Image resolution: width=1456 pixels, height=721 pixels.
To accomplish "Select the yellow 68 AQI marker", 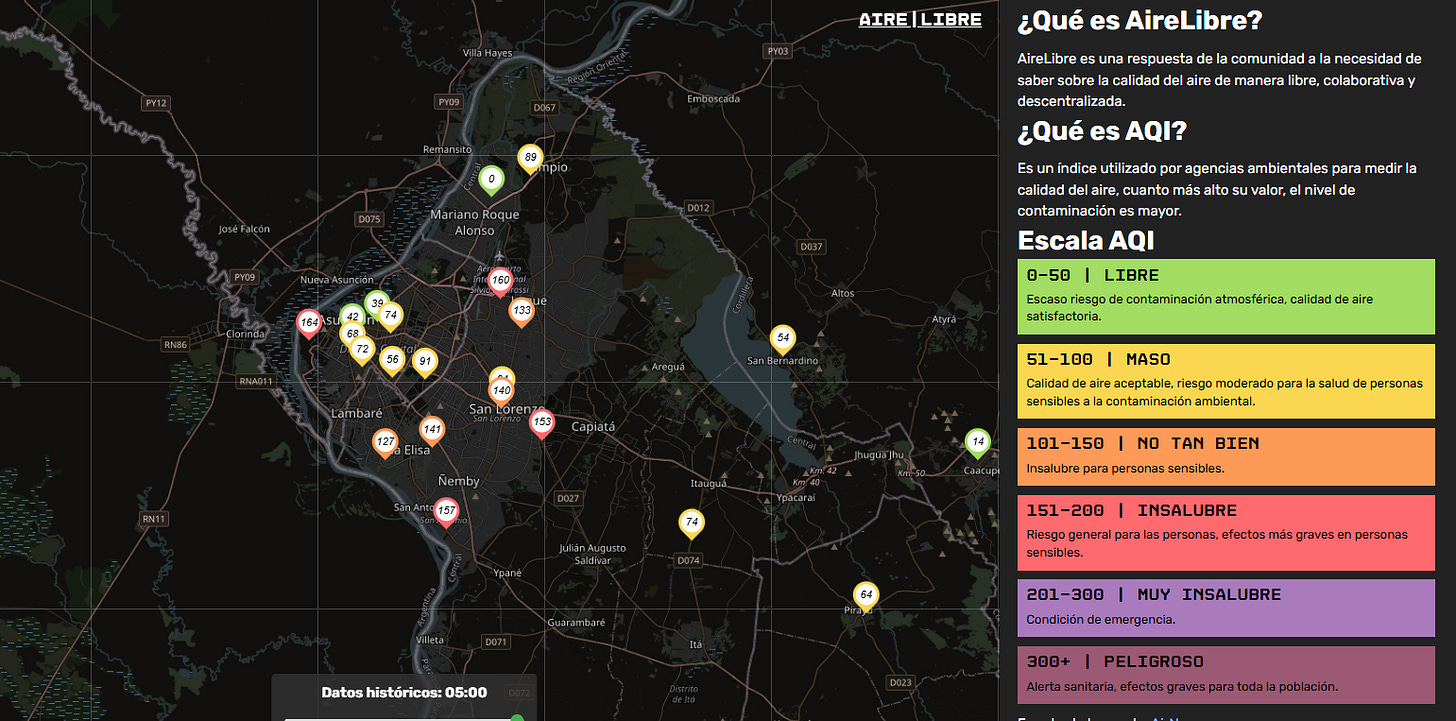I will click(351, 334).
